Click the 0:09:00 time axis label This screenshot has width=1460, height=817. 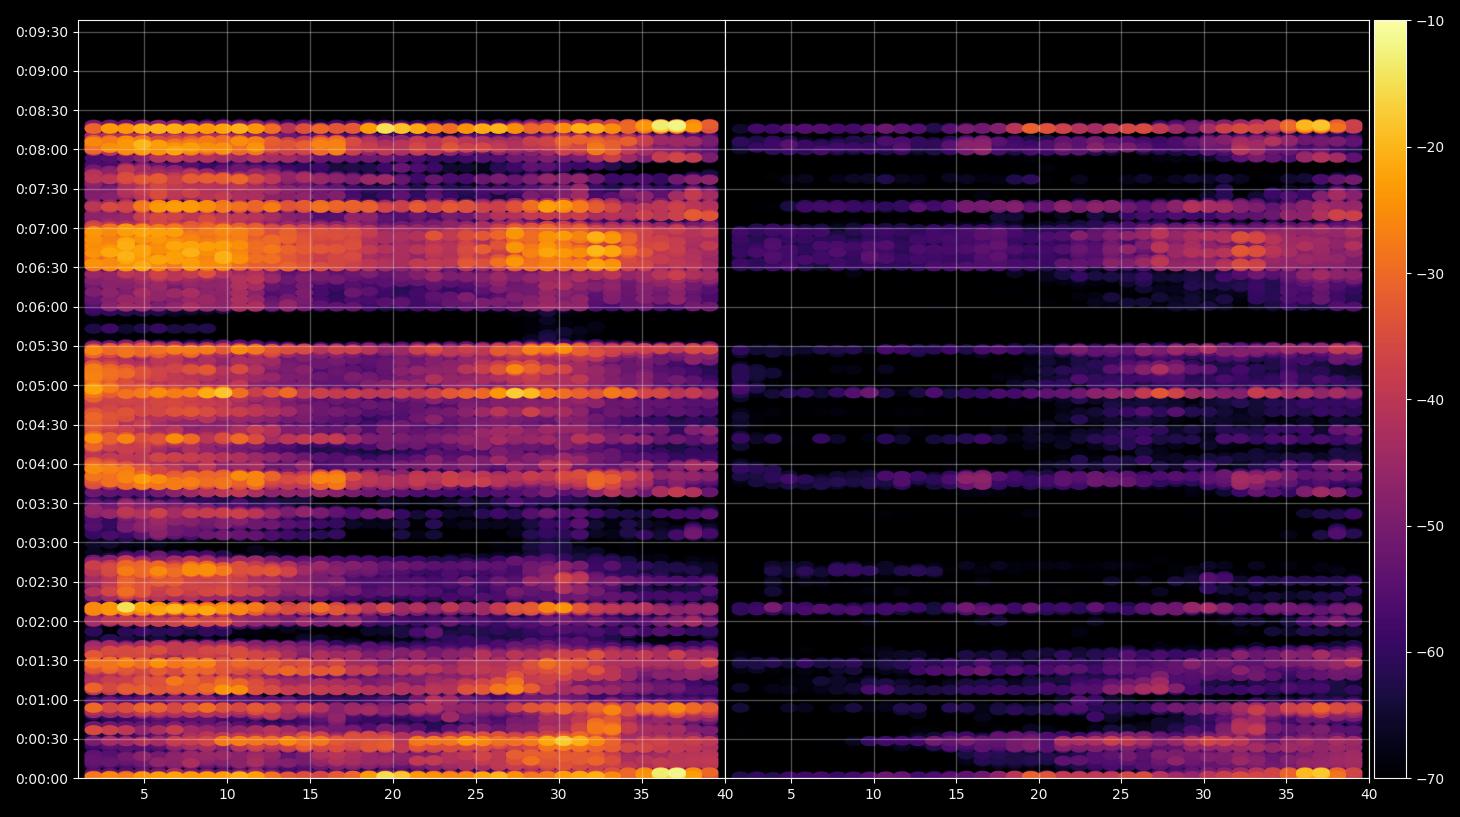pos(42,71)
